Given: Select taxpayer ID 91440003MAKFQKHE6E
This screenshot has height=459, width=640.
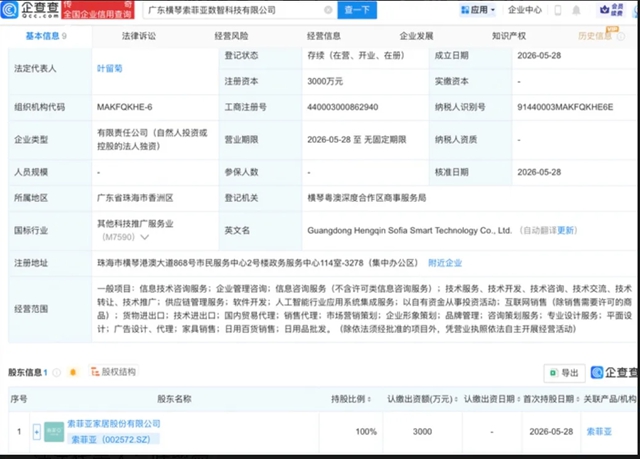Looking at the screenshot, I should (x=565, y=107).
